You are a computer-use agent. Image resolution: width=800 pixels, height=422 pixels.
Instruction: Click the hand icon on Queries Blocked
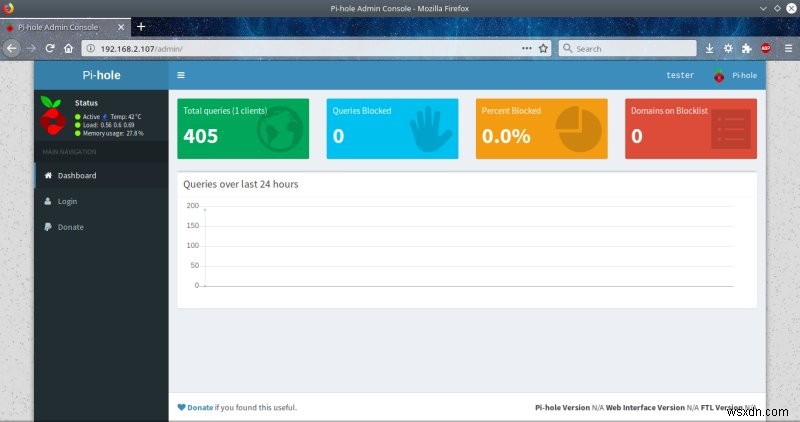point(430,129)
